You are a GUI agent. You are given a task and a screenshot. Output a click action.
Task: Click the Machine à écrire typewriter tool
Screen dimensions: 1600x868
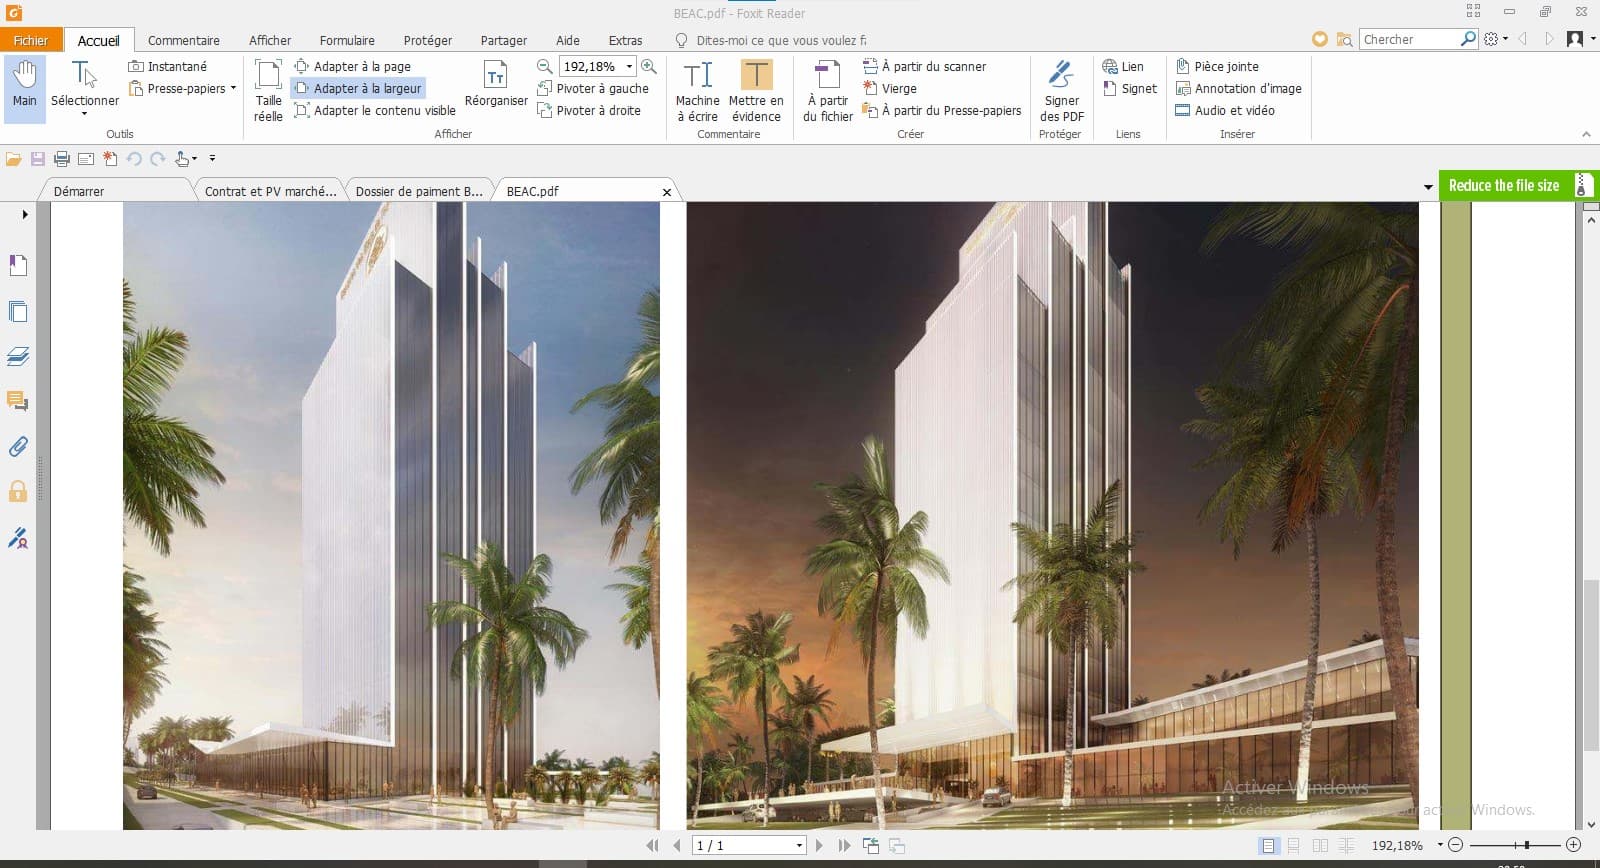point(697,91)
